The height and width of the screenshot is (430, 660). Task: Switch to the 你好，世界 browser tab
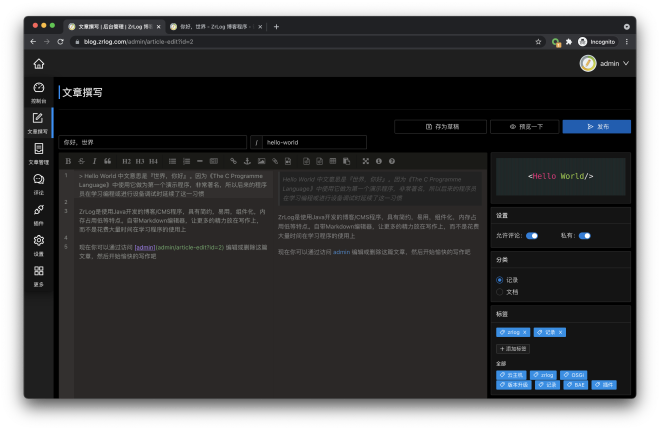point(215,27)
